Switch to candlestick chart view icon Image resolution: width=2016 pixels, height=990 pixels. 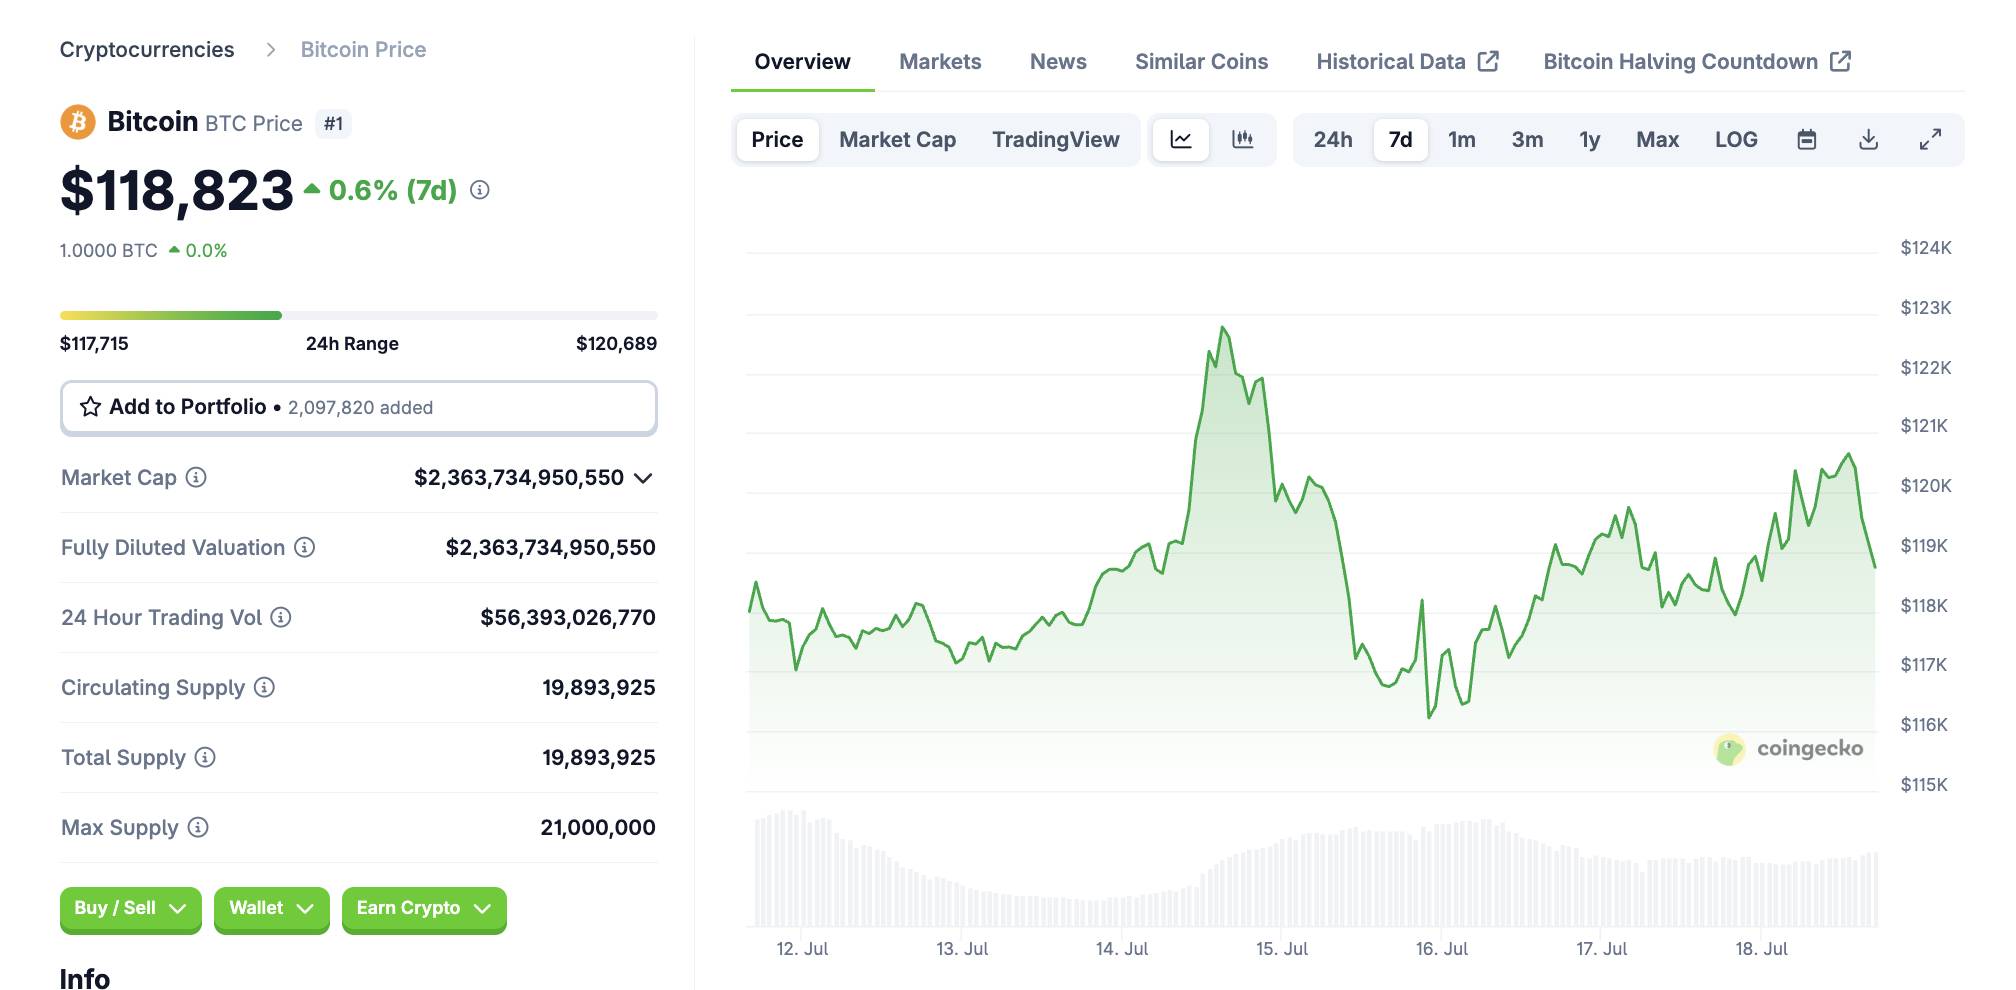point(1243,140)
